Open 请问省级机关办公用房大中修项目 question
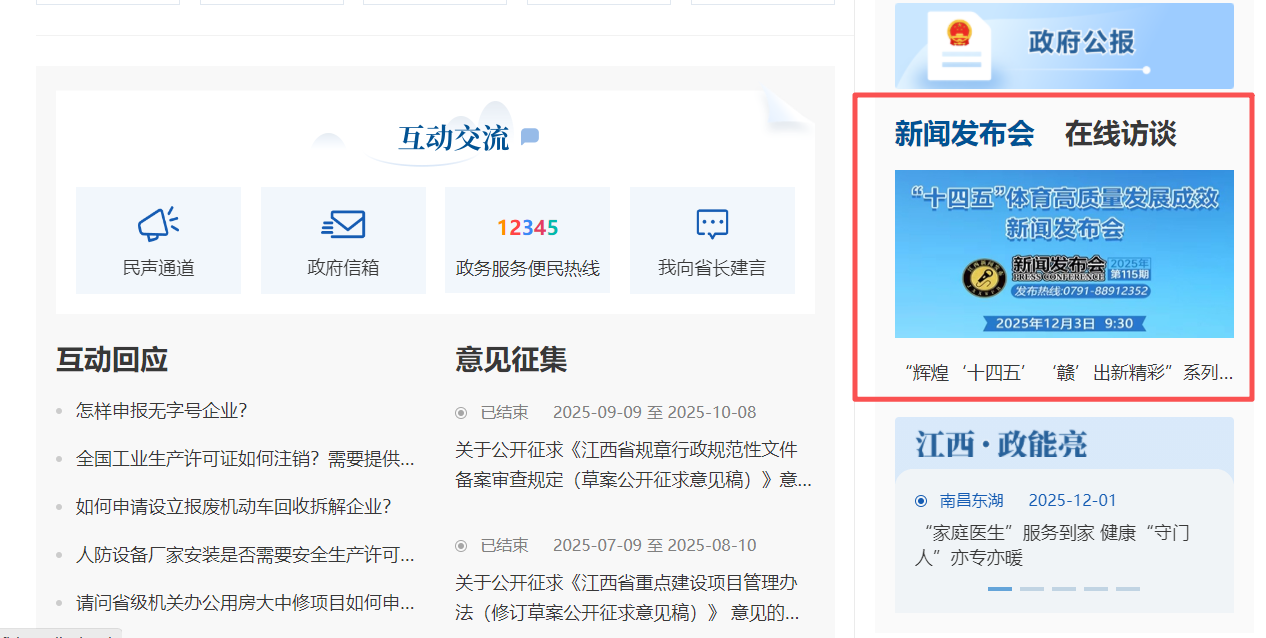This screenshot has width=1266, height=638. point(245,602)
